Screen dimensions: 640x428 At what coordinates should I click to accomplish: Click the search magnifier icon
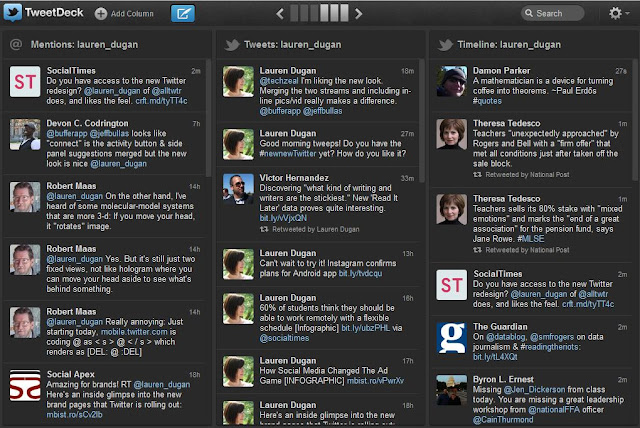click(x=529, y=13)
